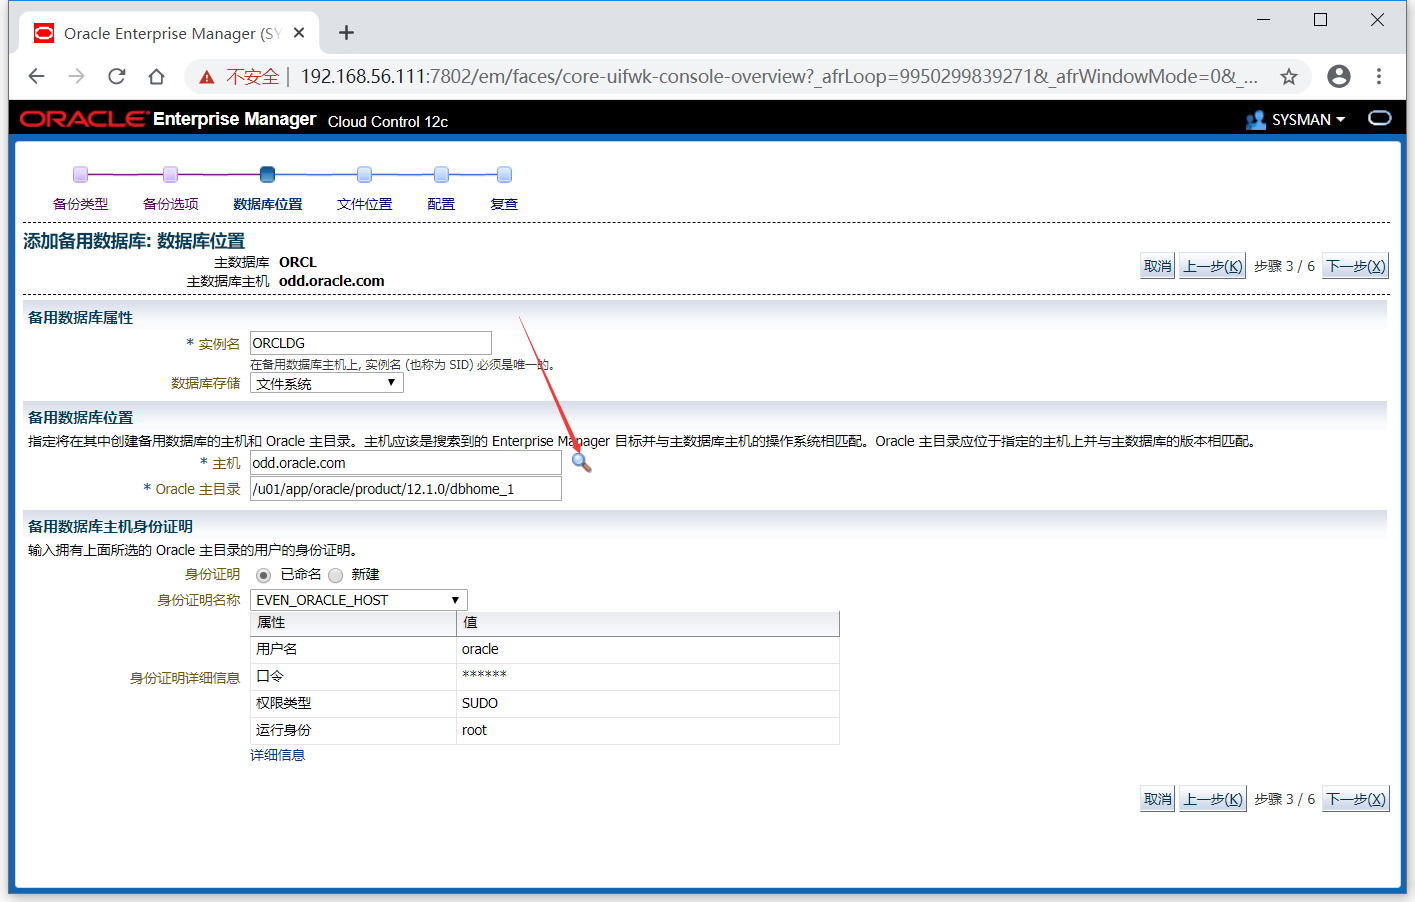Click the oracle username value cell

click(648, 650)
